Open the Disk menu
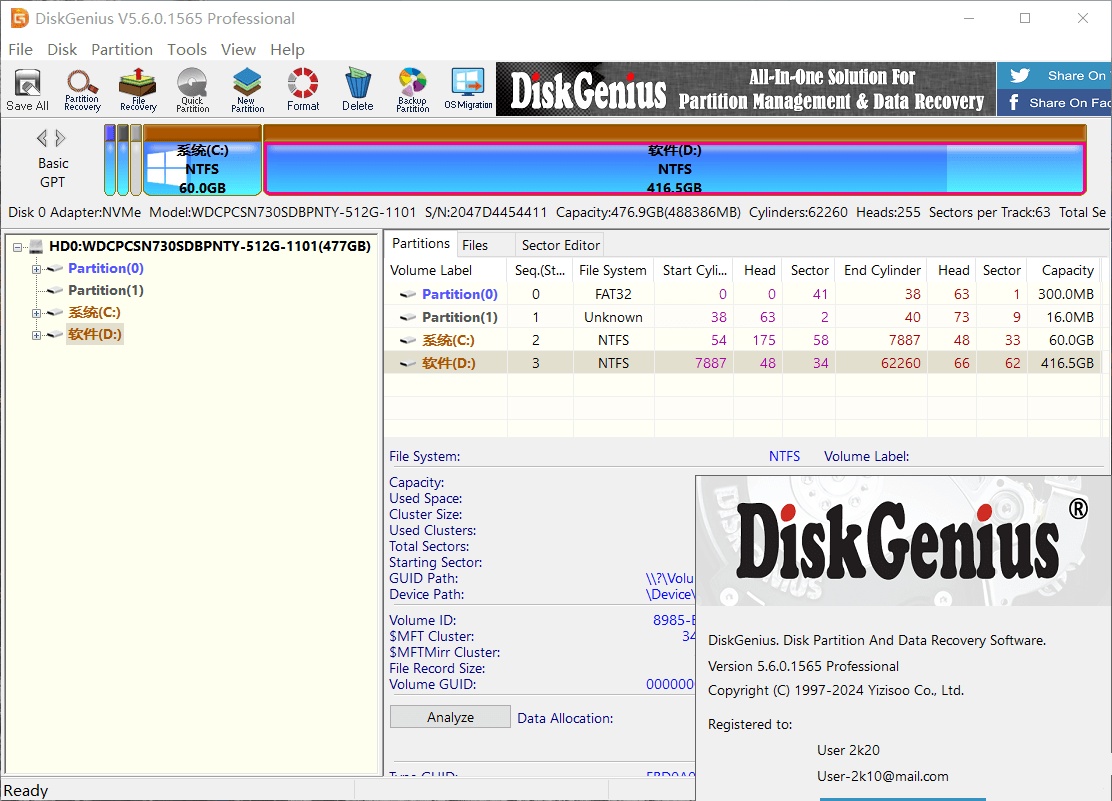This screenshot has width=1112, height=801. click(x=62, y=50)
